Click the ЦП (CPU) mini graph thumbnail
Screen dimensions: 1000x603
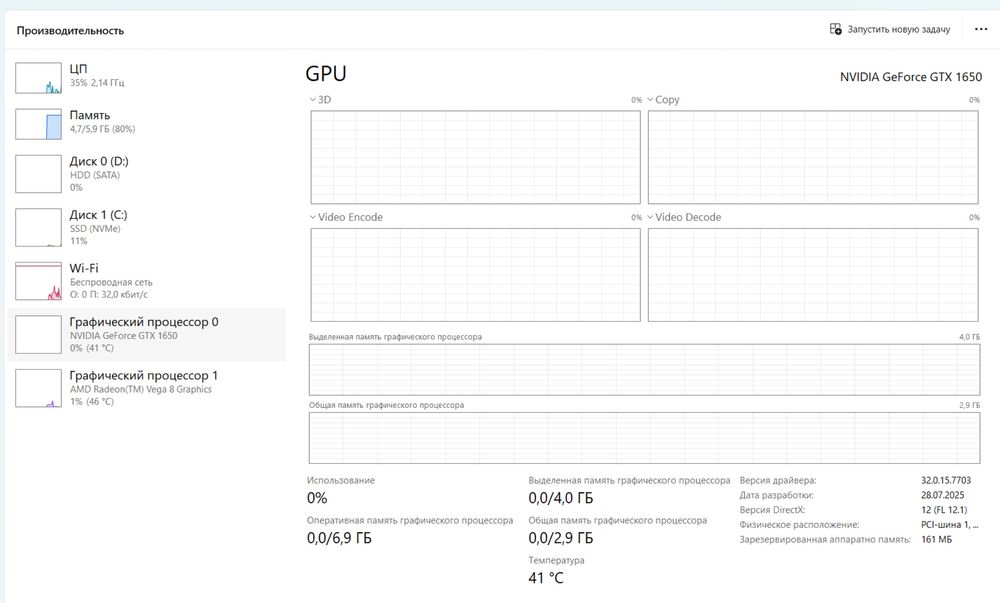click(x=39, y=77)
